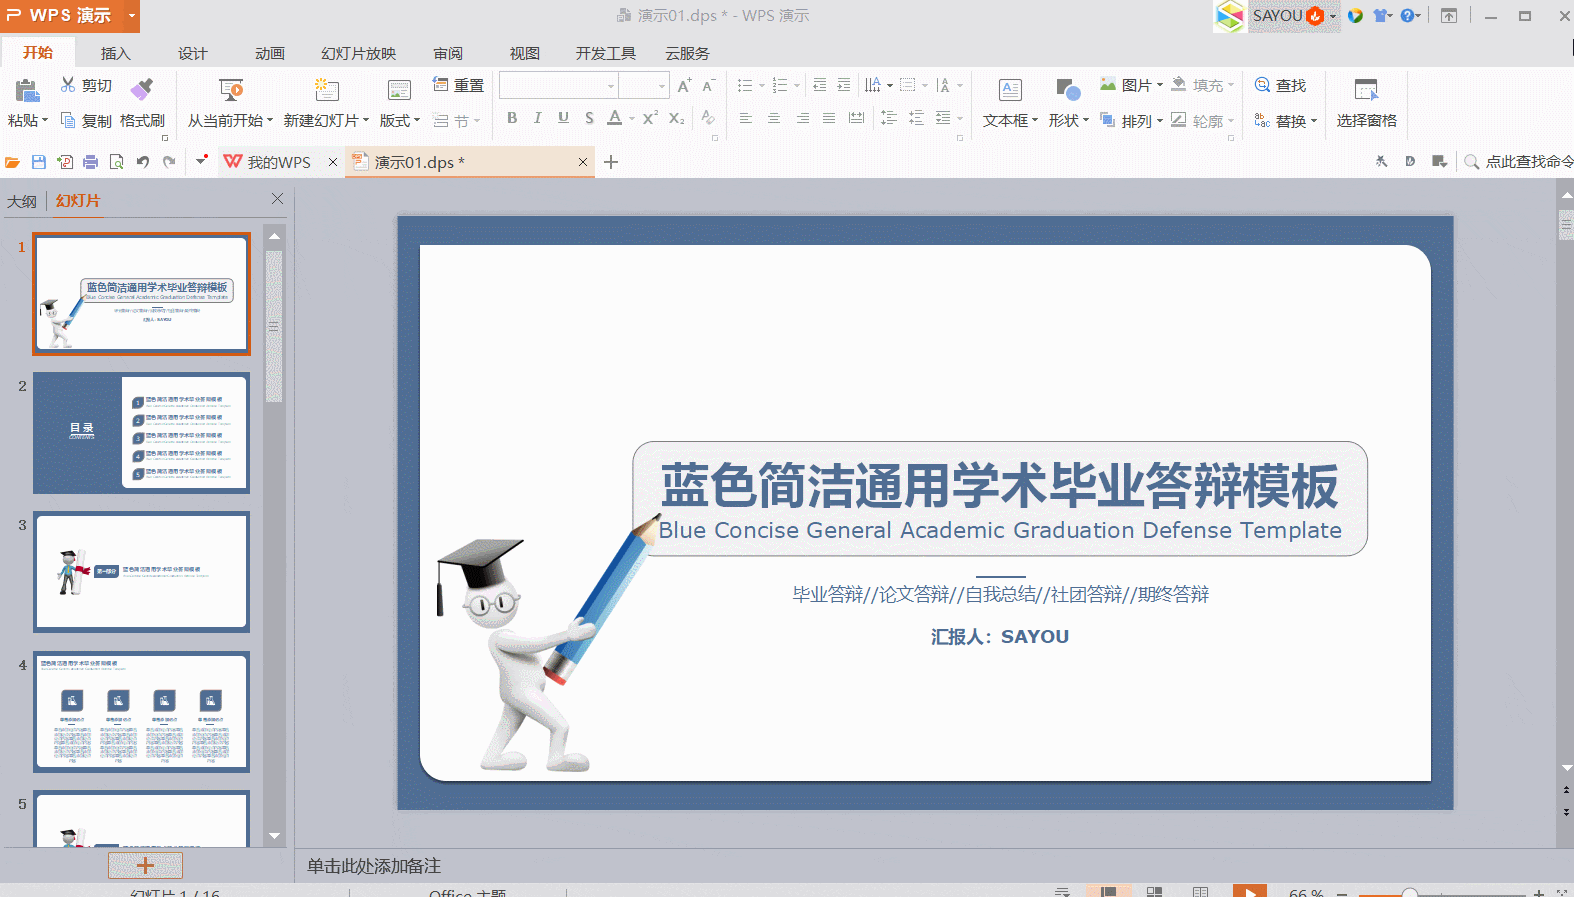Undo the last action

[x=143, y=162]
